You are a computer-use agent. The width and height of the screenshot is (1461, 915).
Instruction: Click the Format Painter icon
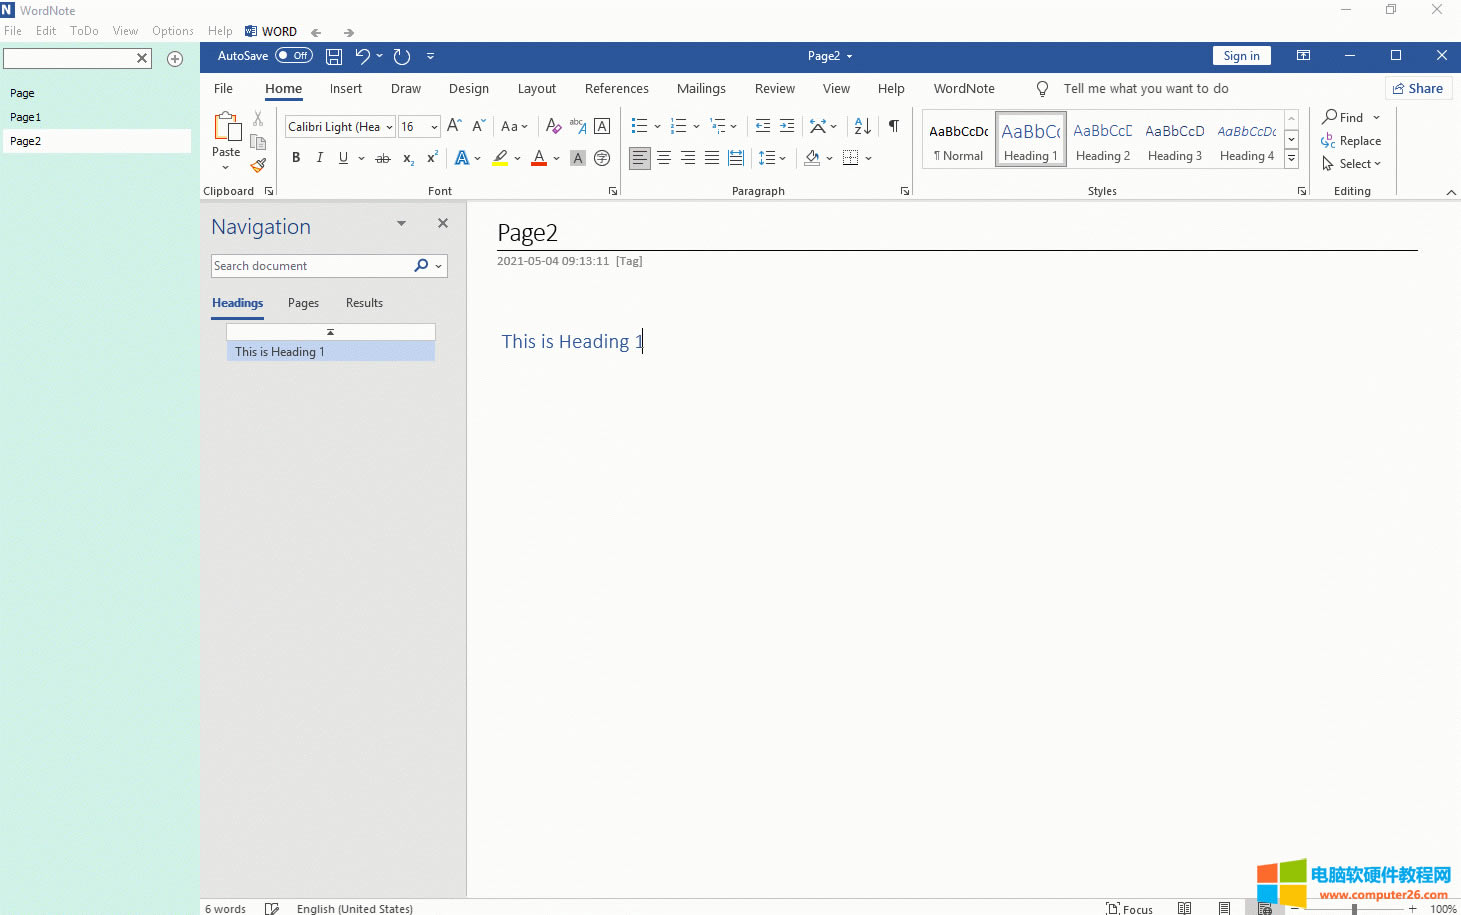tap(258, 165)
